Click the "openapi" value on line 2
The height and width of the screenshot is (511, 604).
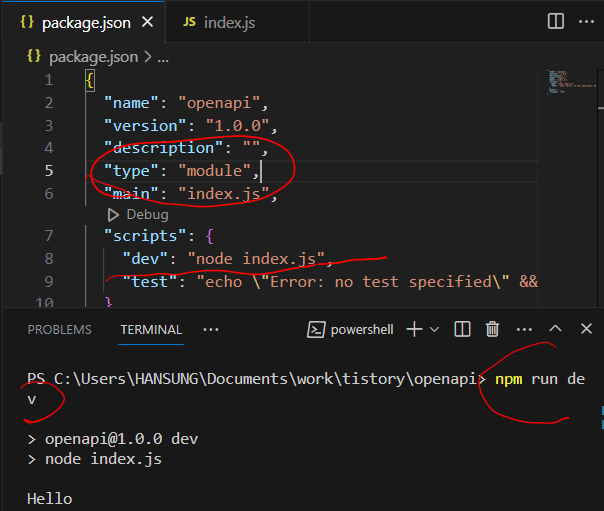pyautogui.click(x=219, y=103)
